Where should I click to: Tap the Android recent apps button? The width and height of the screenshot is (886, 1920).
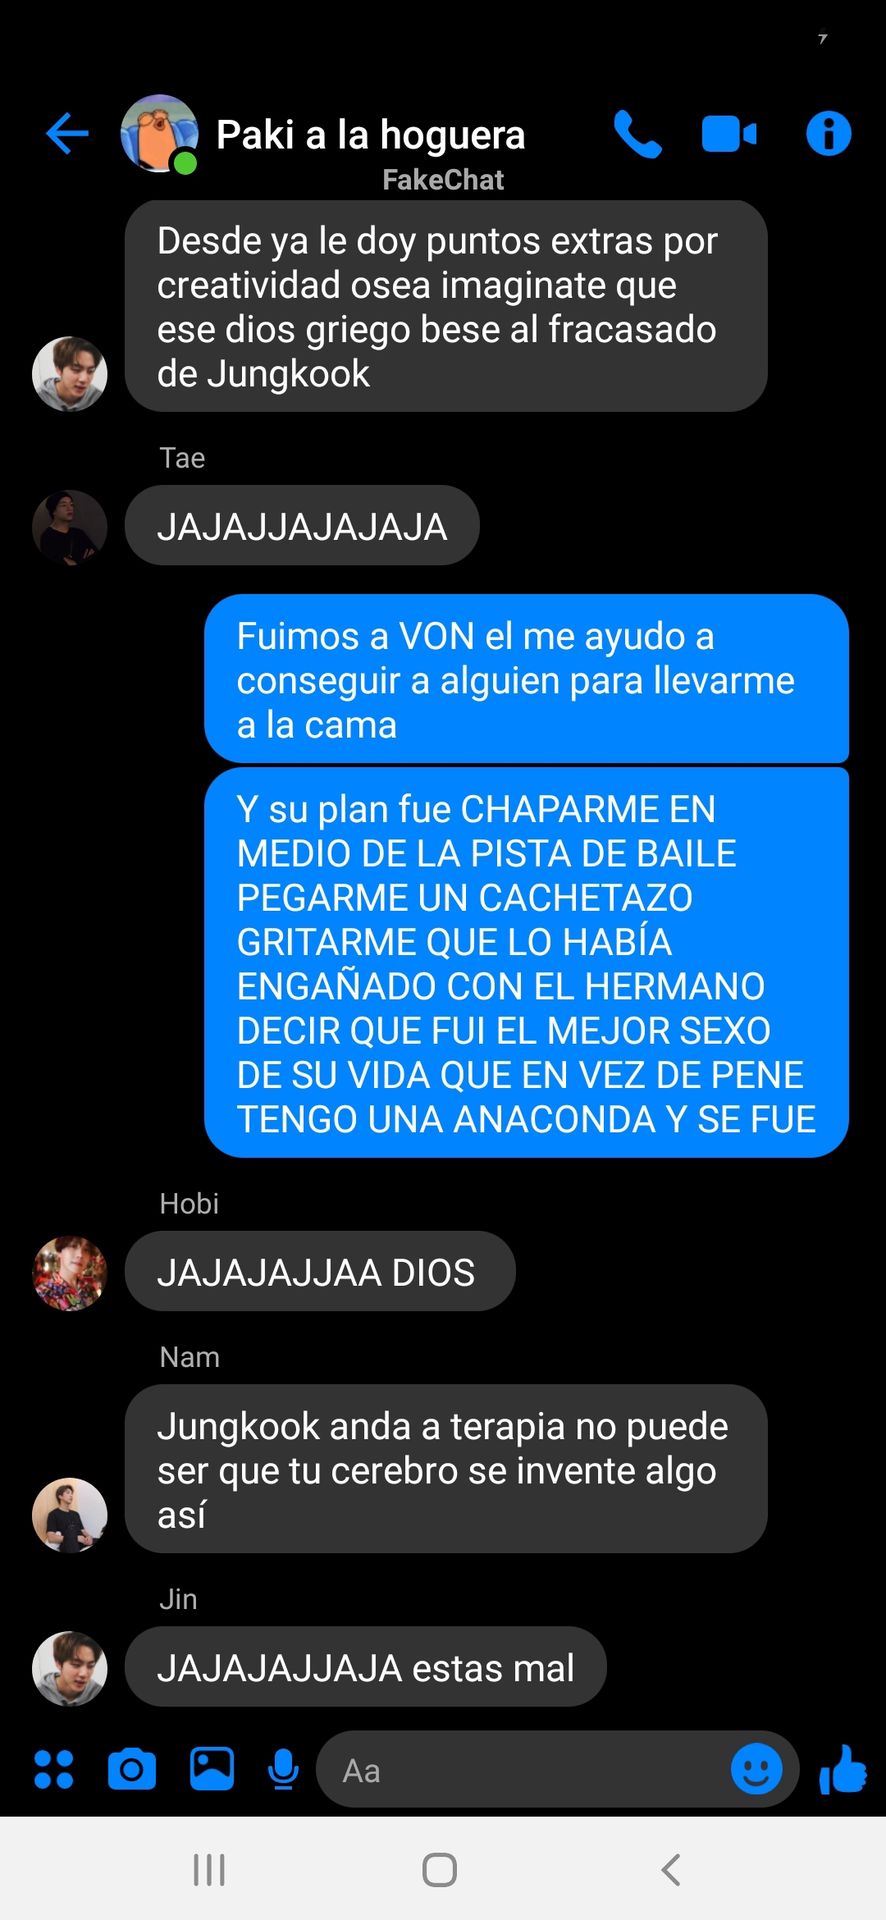click(209, 1869)
